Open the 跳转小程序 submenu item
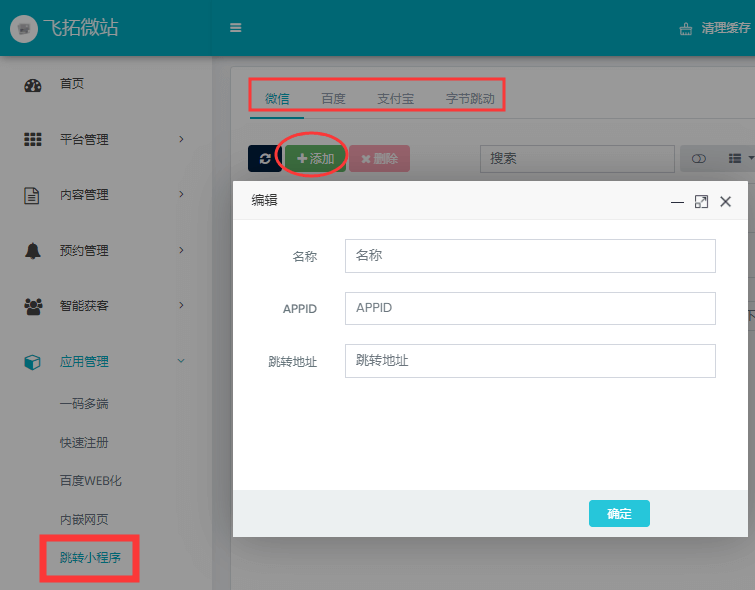This screenshot has width=755, height=590. pyautogui.click(x=90, y=558)
